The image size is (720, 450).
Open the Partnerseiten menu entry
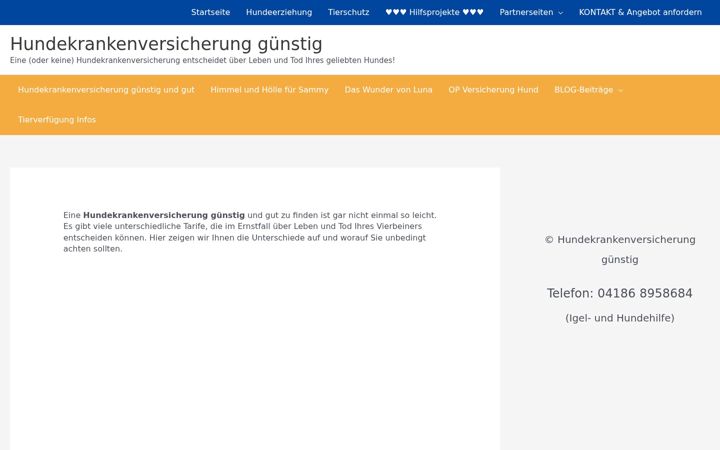click(x=526, y=12)
